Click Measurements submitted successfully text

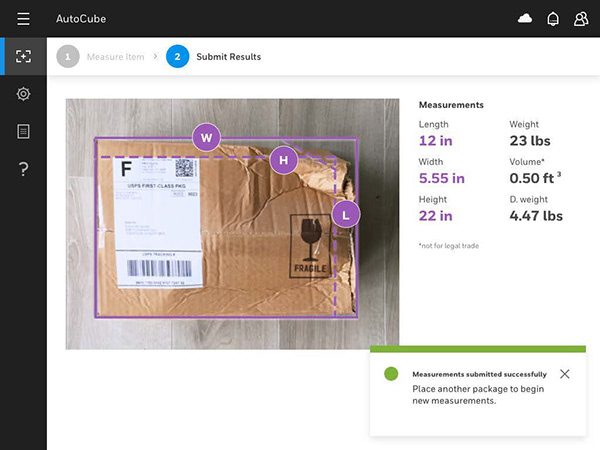pos(479,374)
